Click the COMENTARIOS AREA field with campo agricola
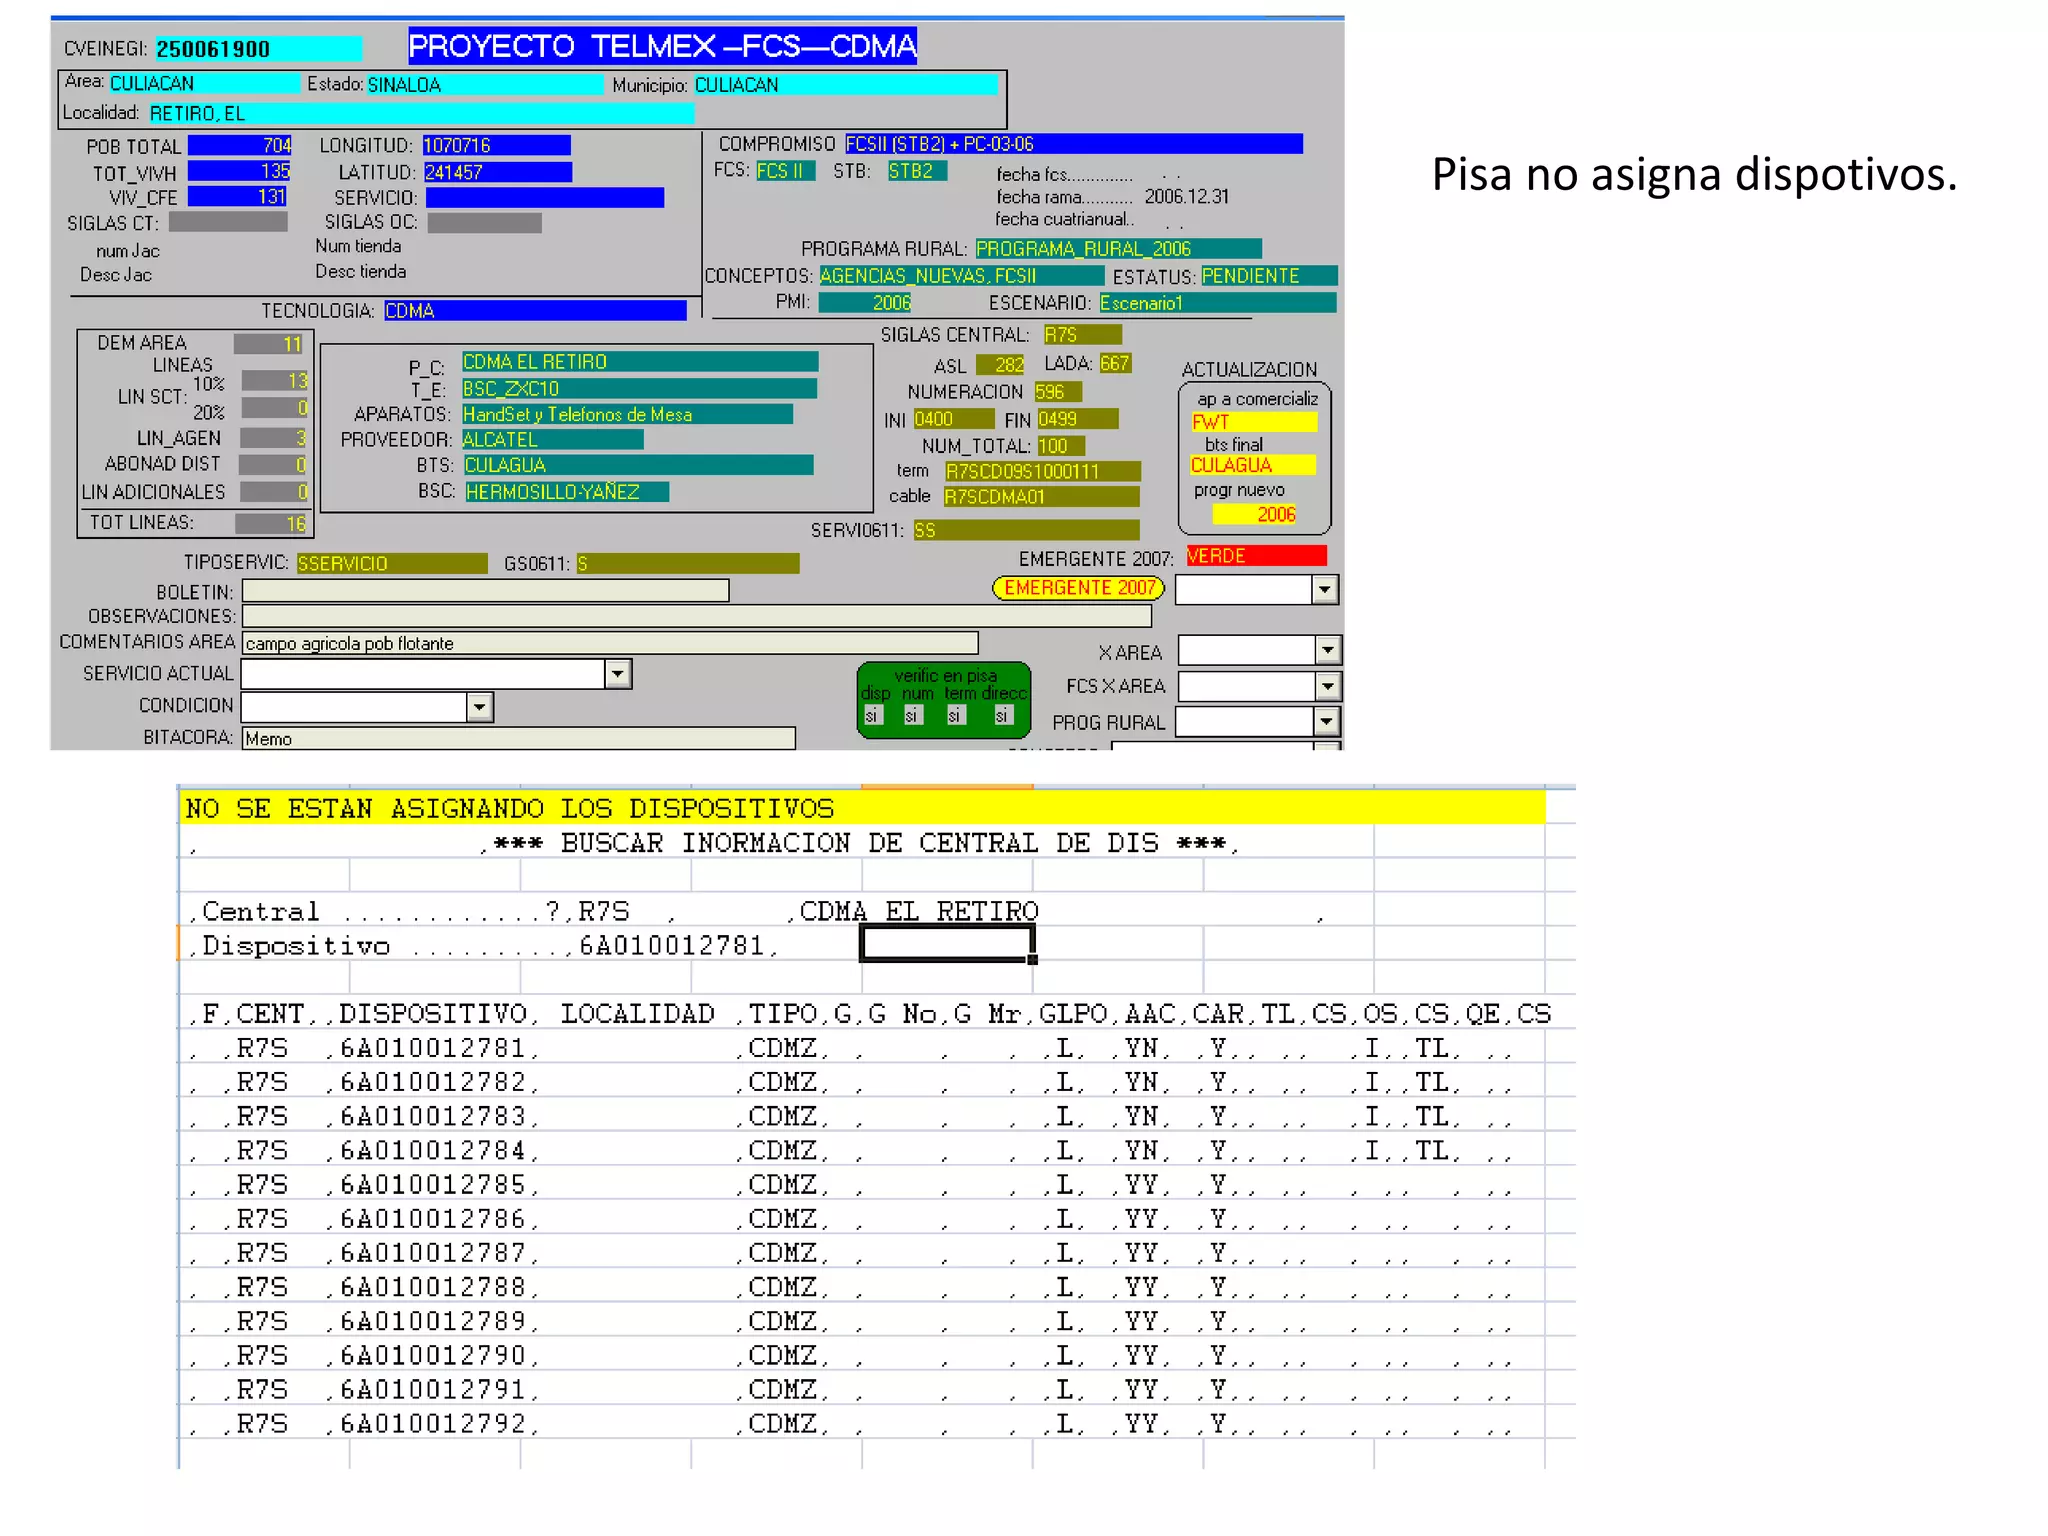The width and height of the screenshot is (2048, 1536). pyautogui.click(x=610, y=643)
